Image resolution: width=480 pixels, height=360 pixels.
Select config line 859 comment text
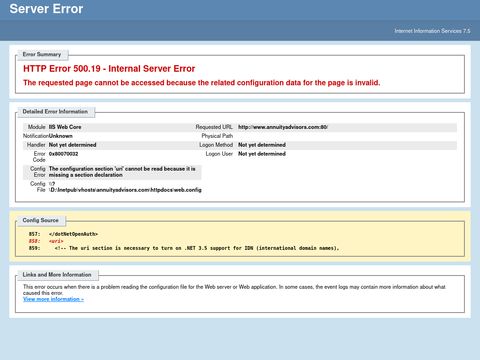(197, 248)
